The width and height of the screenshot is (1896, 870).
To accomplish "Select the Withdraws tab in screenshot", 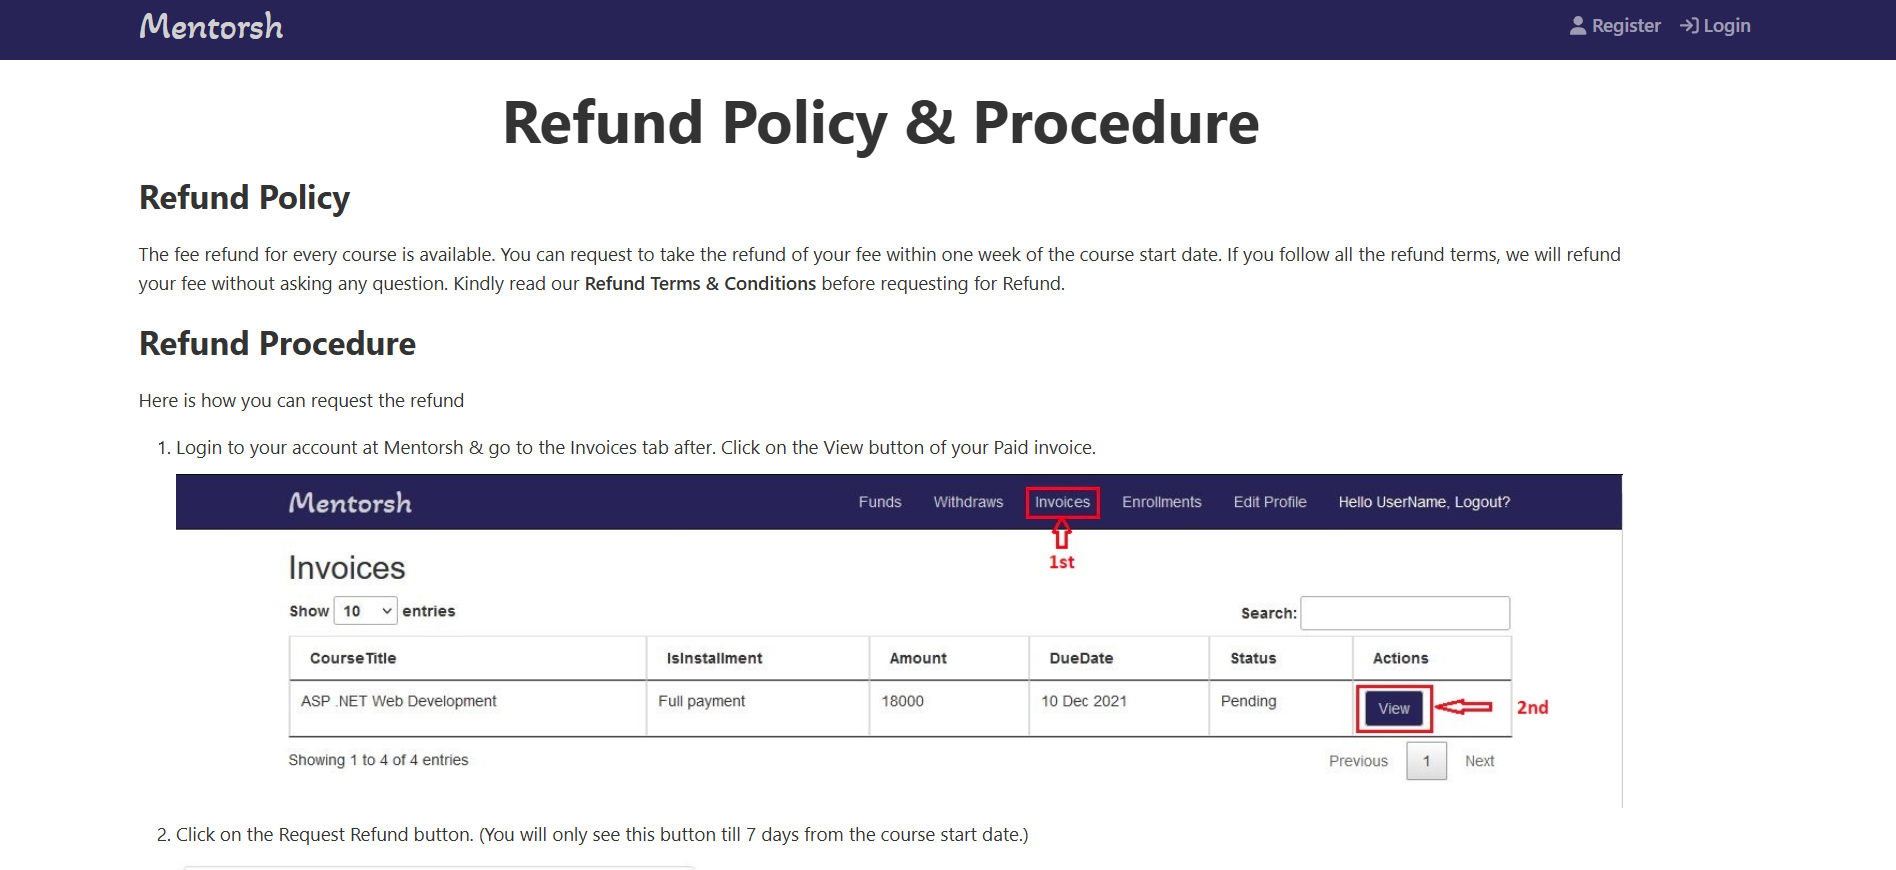I will 968,502.
